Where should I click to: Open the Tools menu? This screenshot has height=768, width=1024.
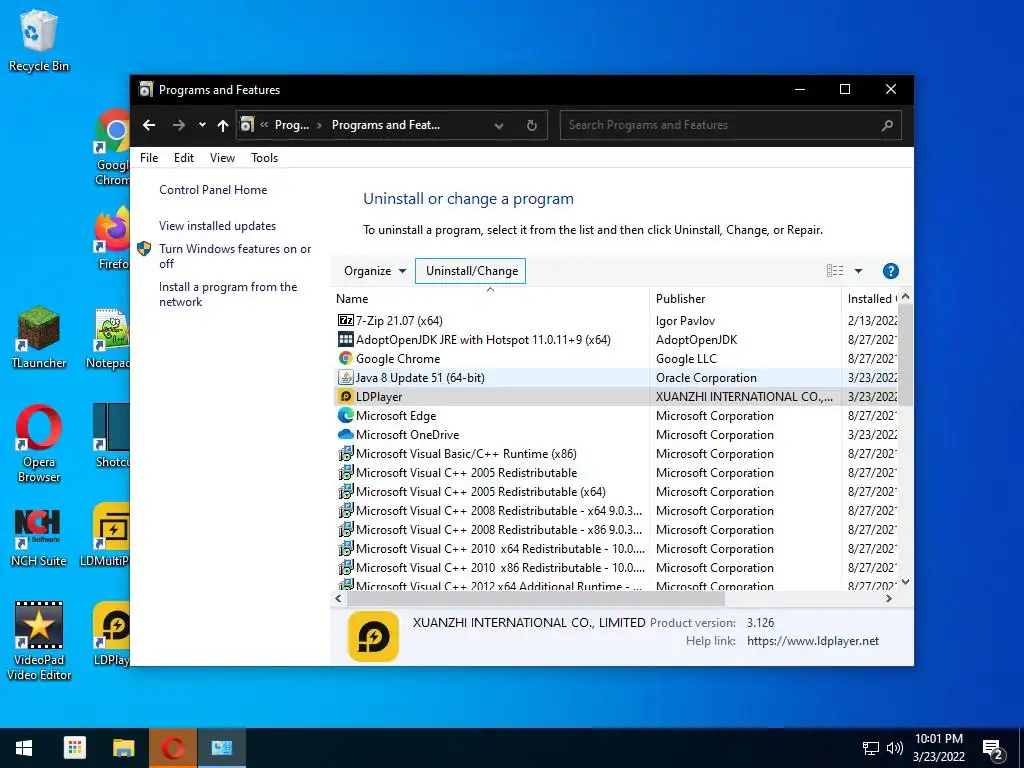[264, 157]
